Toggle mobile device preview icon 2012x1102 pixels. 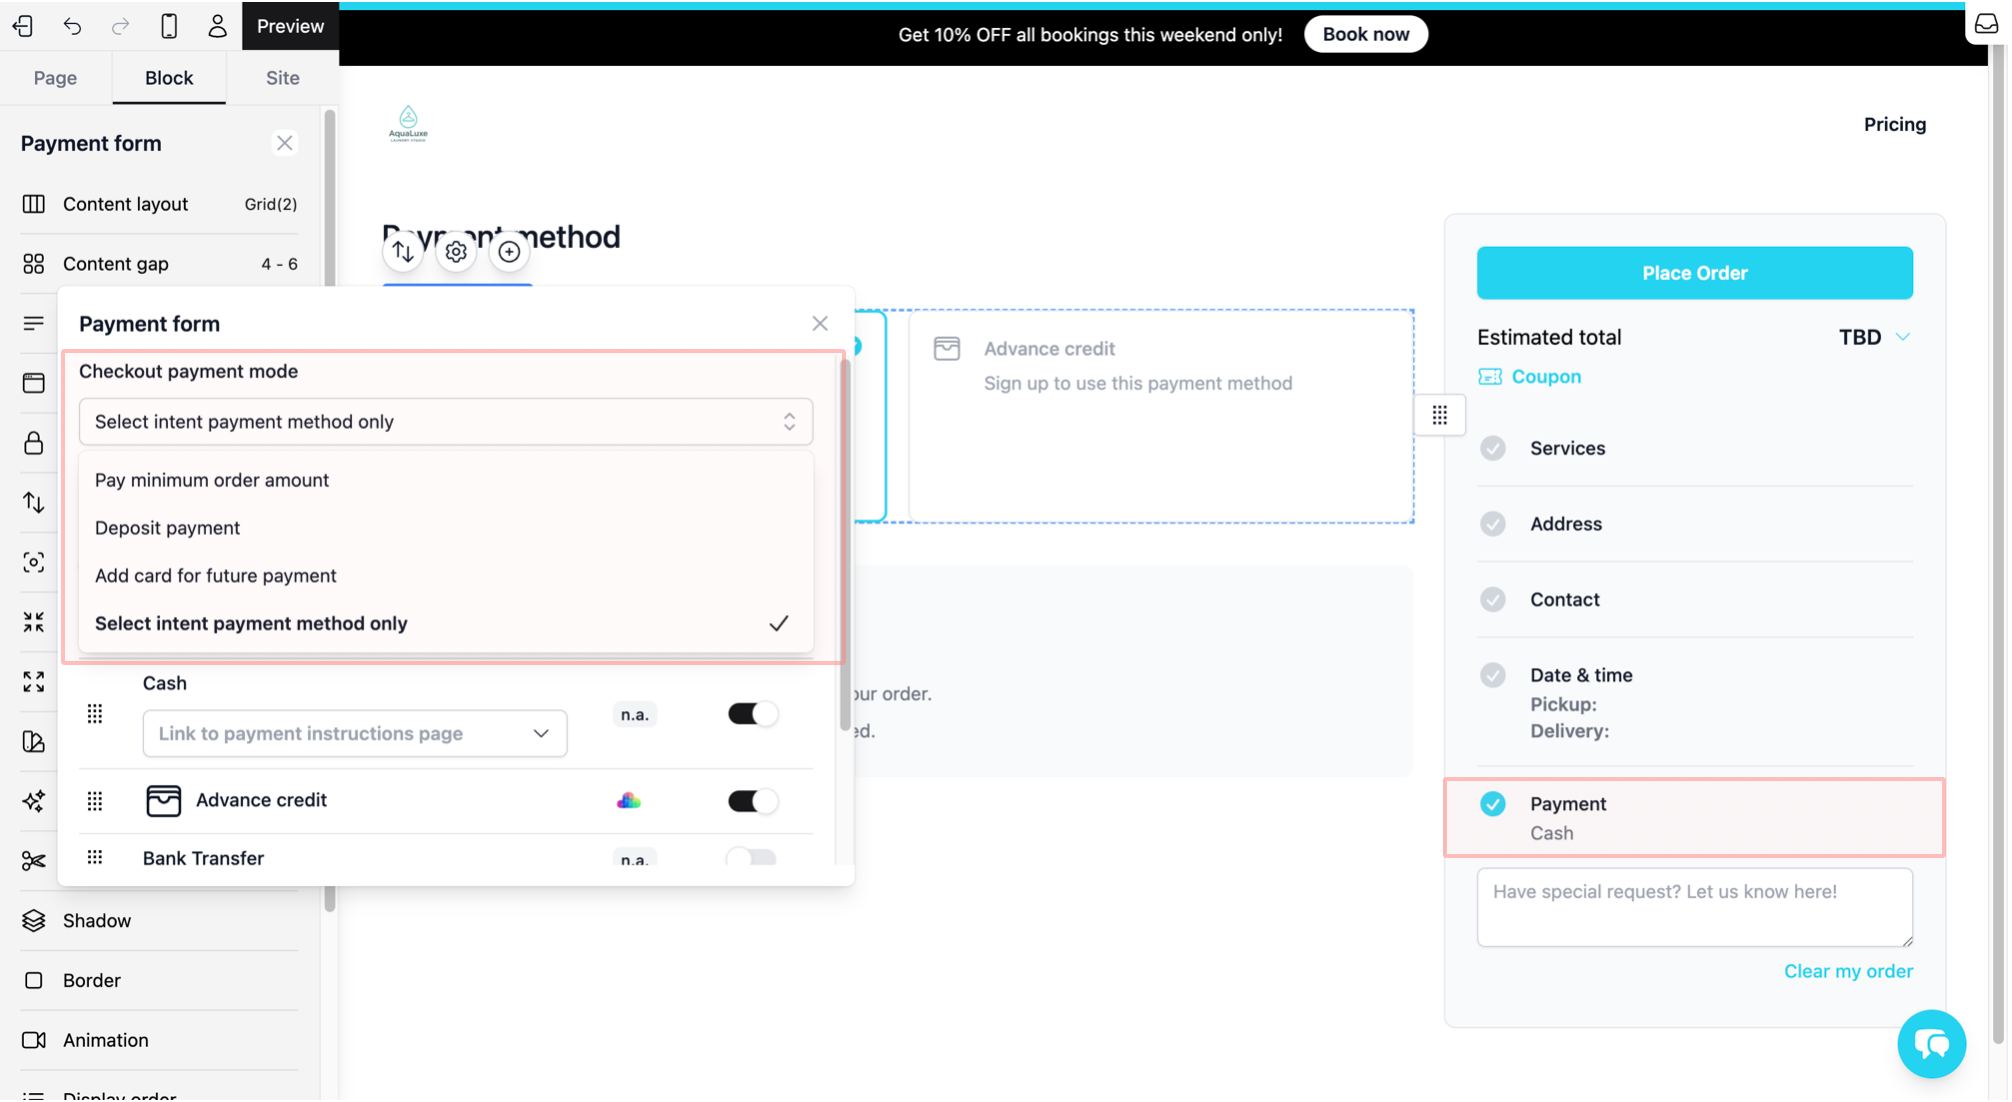(x=169, y=26)
